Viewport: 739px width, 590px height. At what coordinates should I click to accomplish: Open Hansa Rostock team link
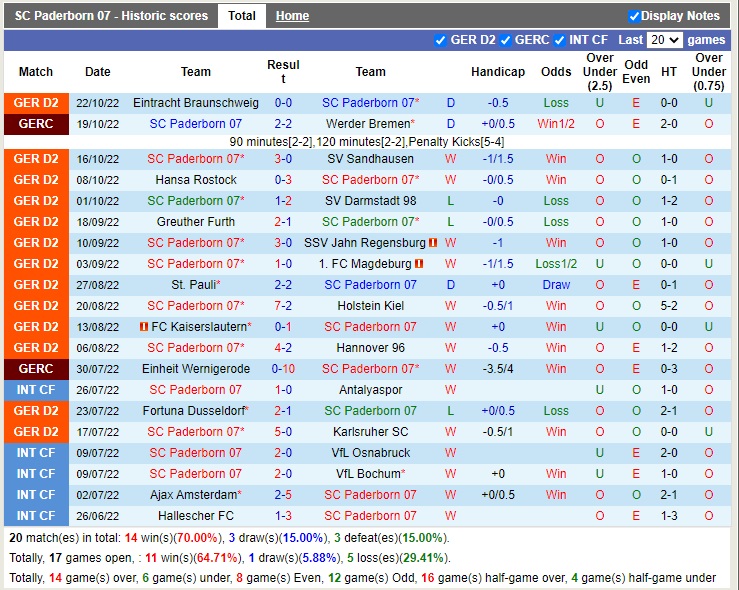(x=196, y=180)
